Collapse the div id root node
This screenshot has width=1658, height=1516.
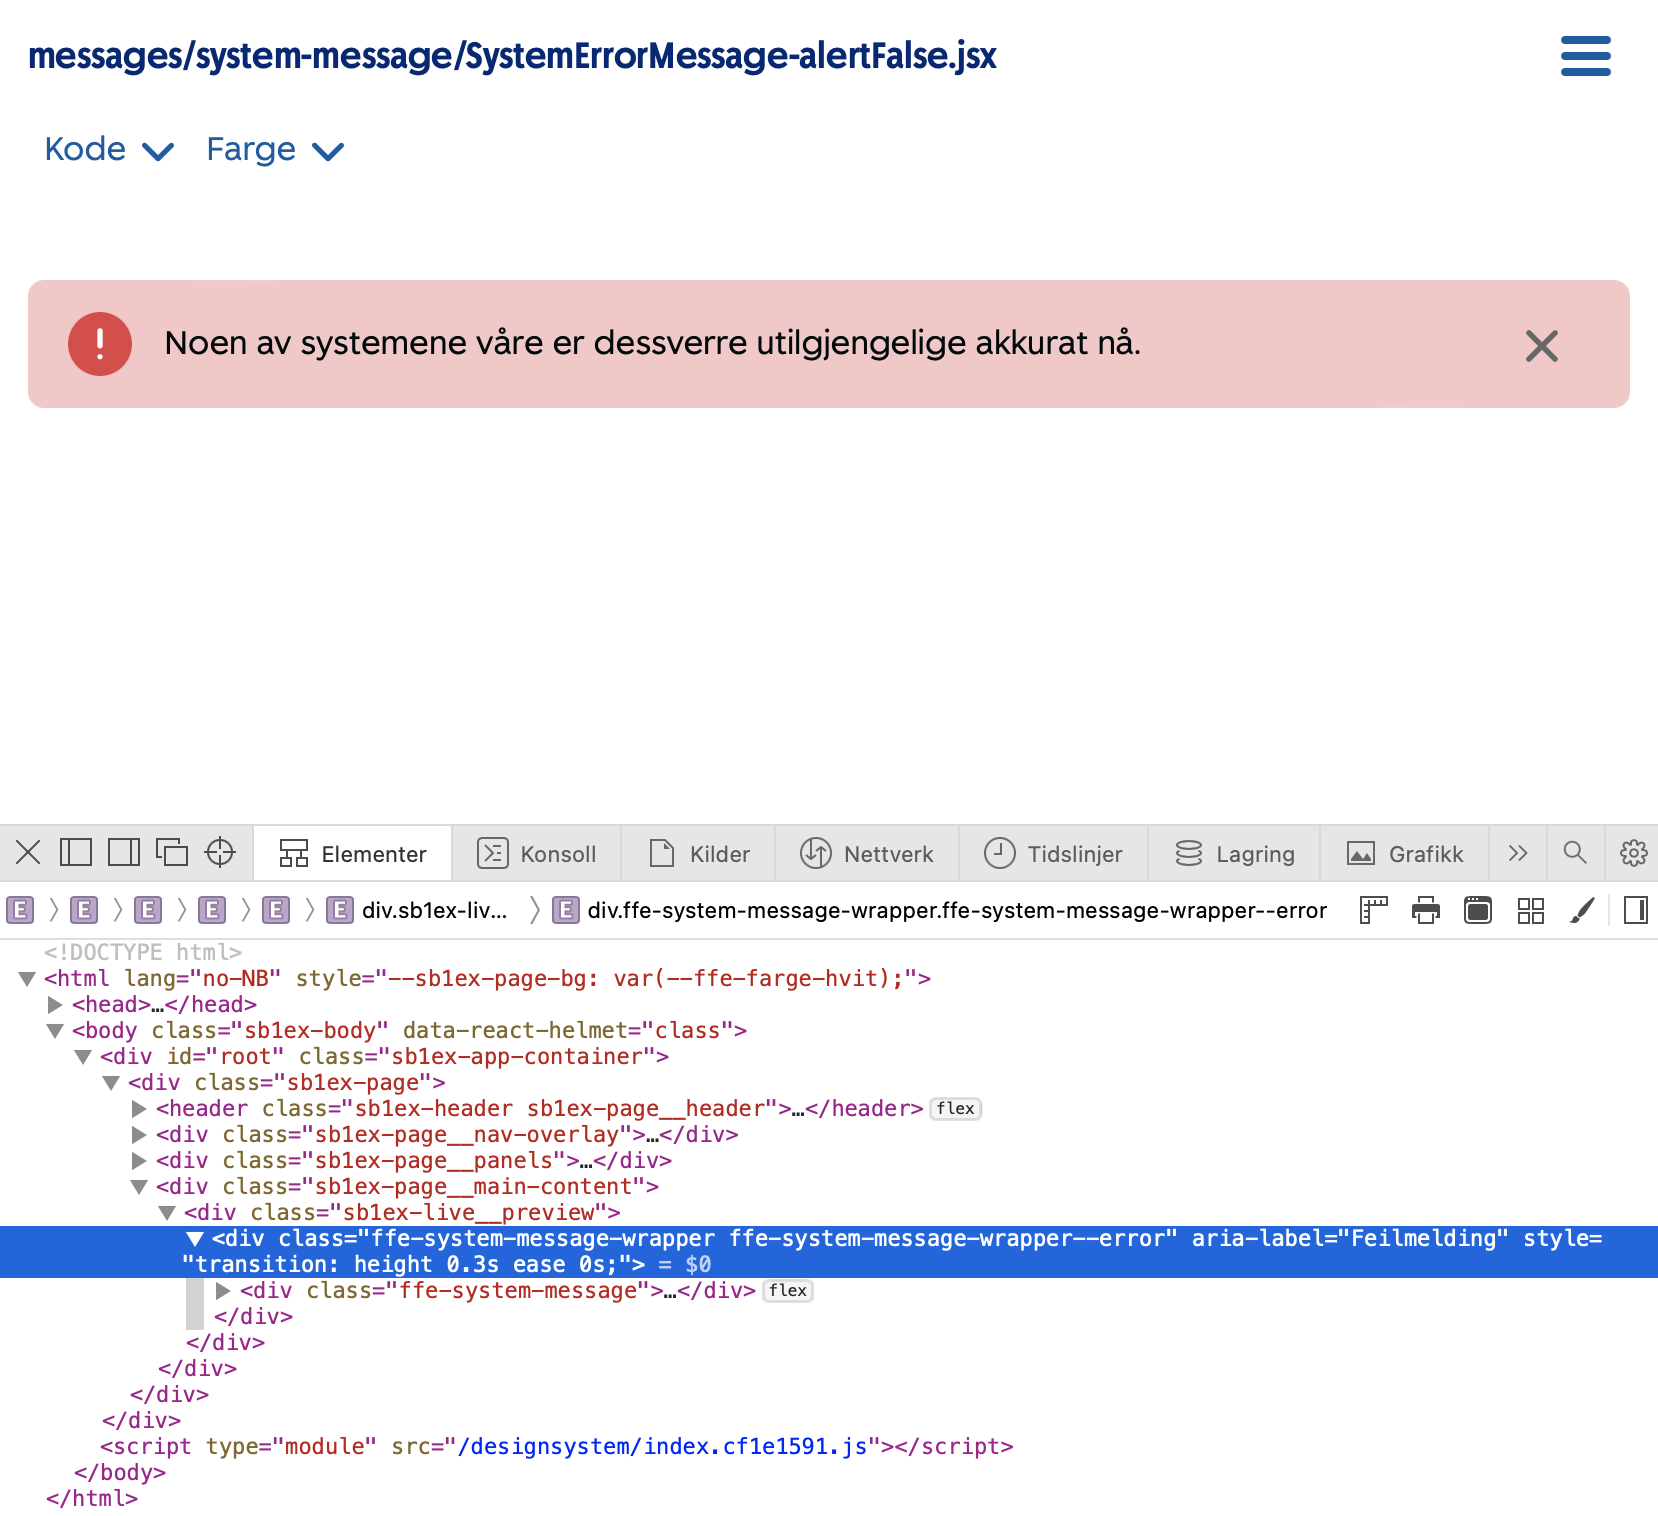(x=83, y=1056)
